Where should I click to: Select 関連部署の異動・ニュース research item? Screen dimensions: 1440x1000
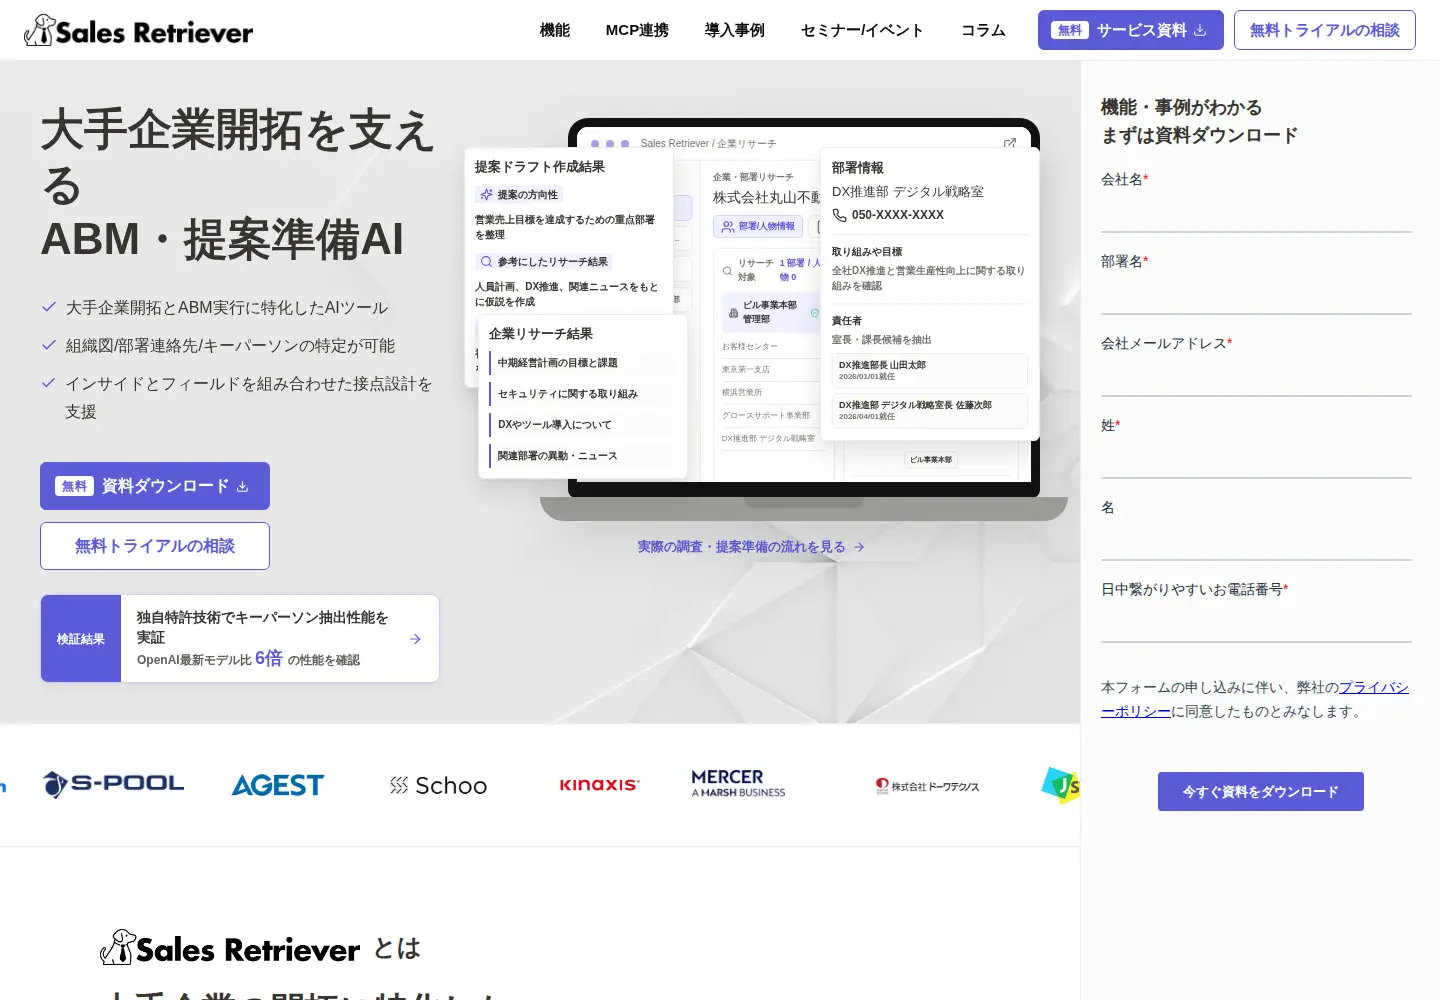[x=582, y=456]
